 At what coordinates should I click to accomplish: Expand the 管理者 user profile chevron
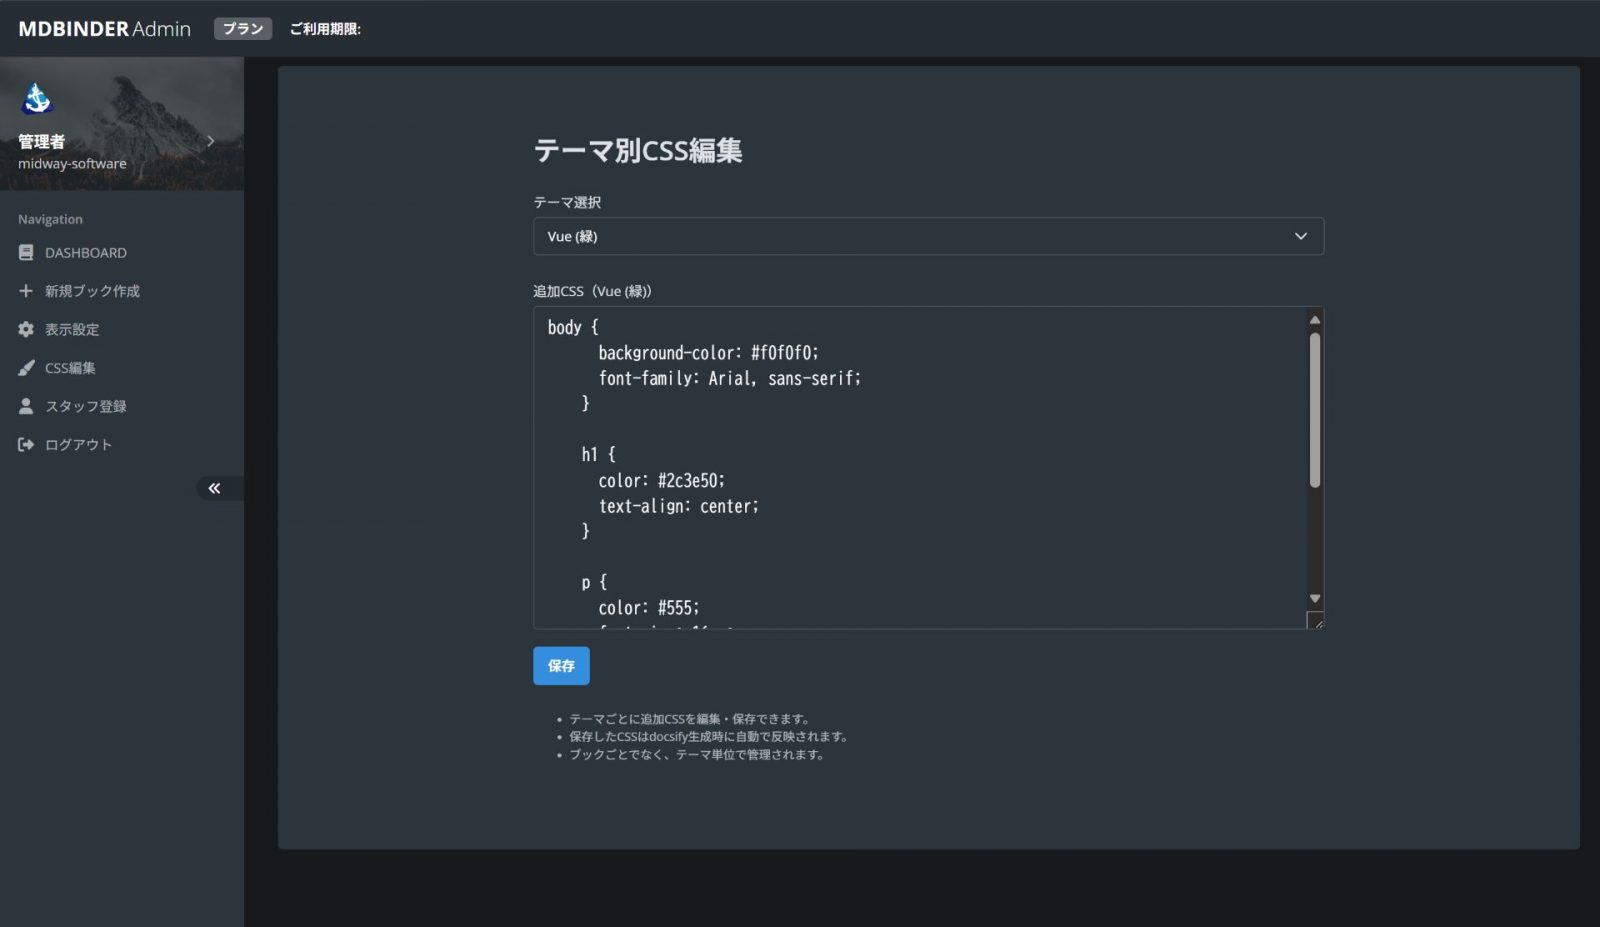pos(210,141)
